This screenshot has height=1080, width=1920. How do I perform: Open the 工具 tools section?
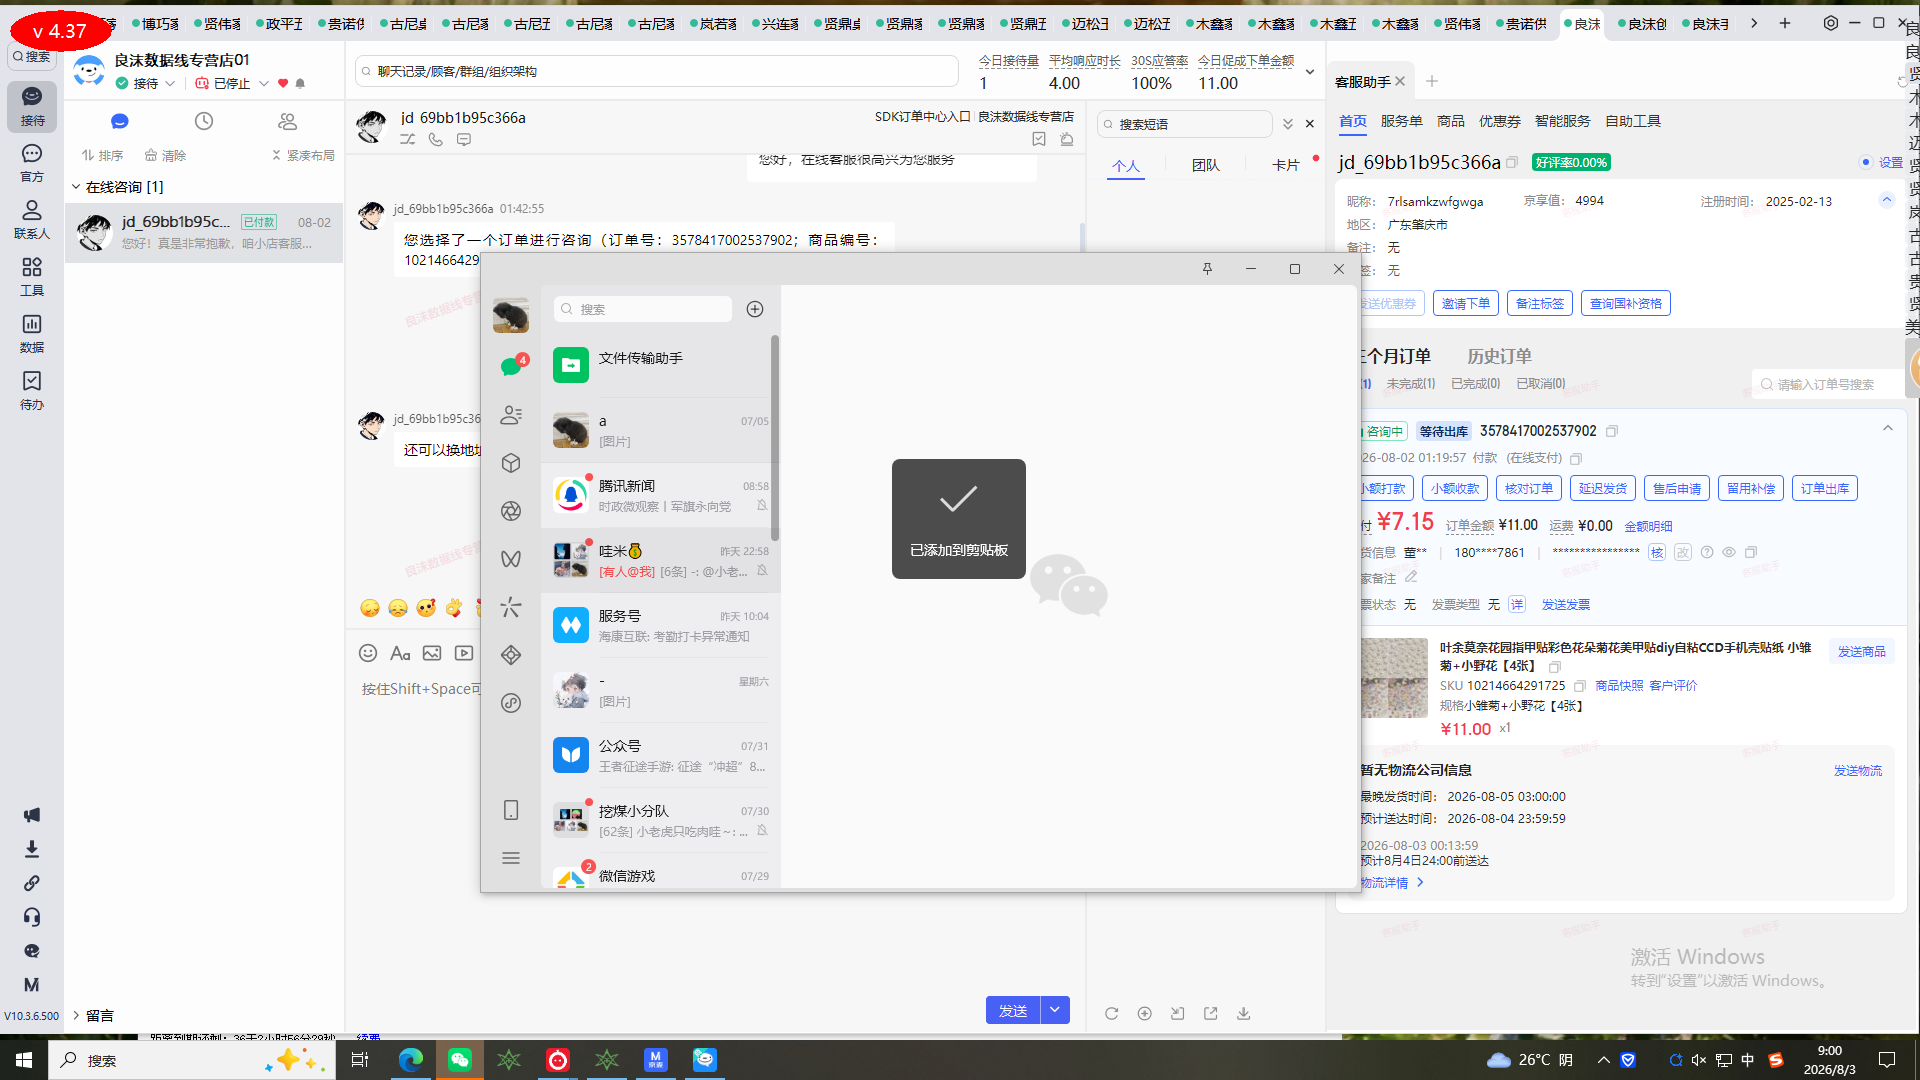pos(32,276)
